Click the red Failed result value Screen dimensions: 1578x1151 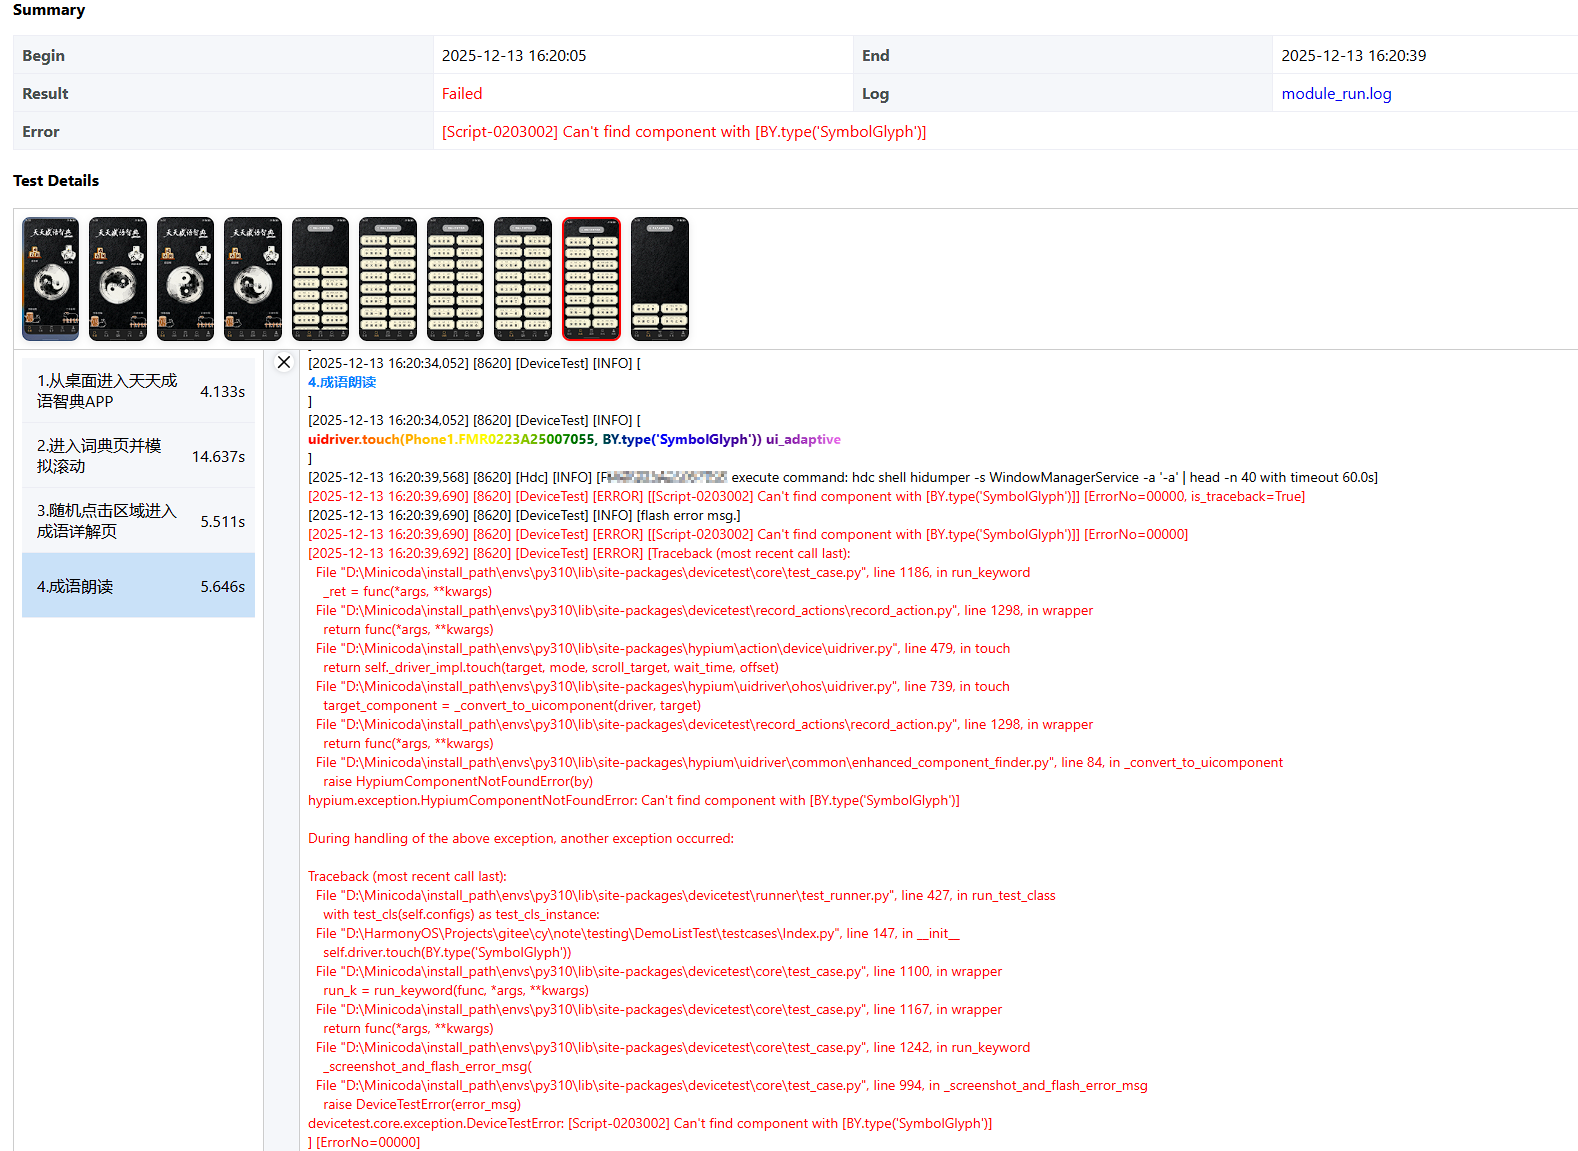tap(462, 94)
